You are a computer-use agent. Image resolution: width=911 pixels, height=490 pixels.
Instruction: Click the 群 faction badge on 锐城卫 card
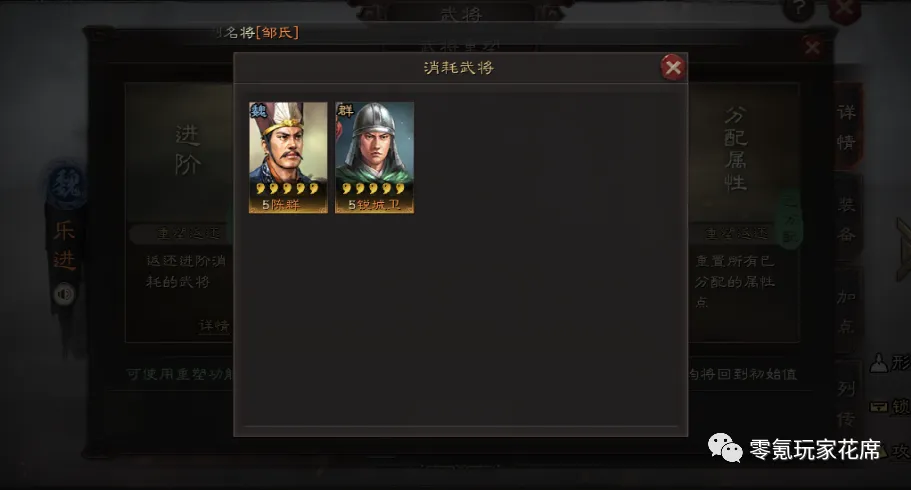(x=345, y=110)
